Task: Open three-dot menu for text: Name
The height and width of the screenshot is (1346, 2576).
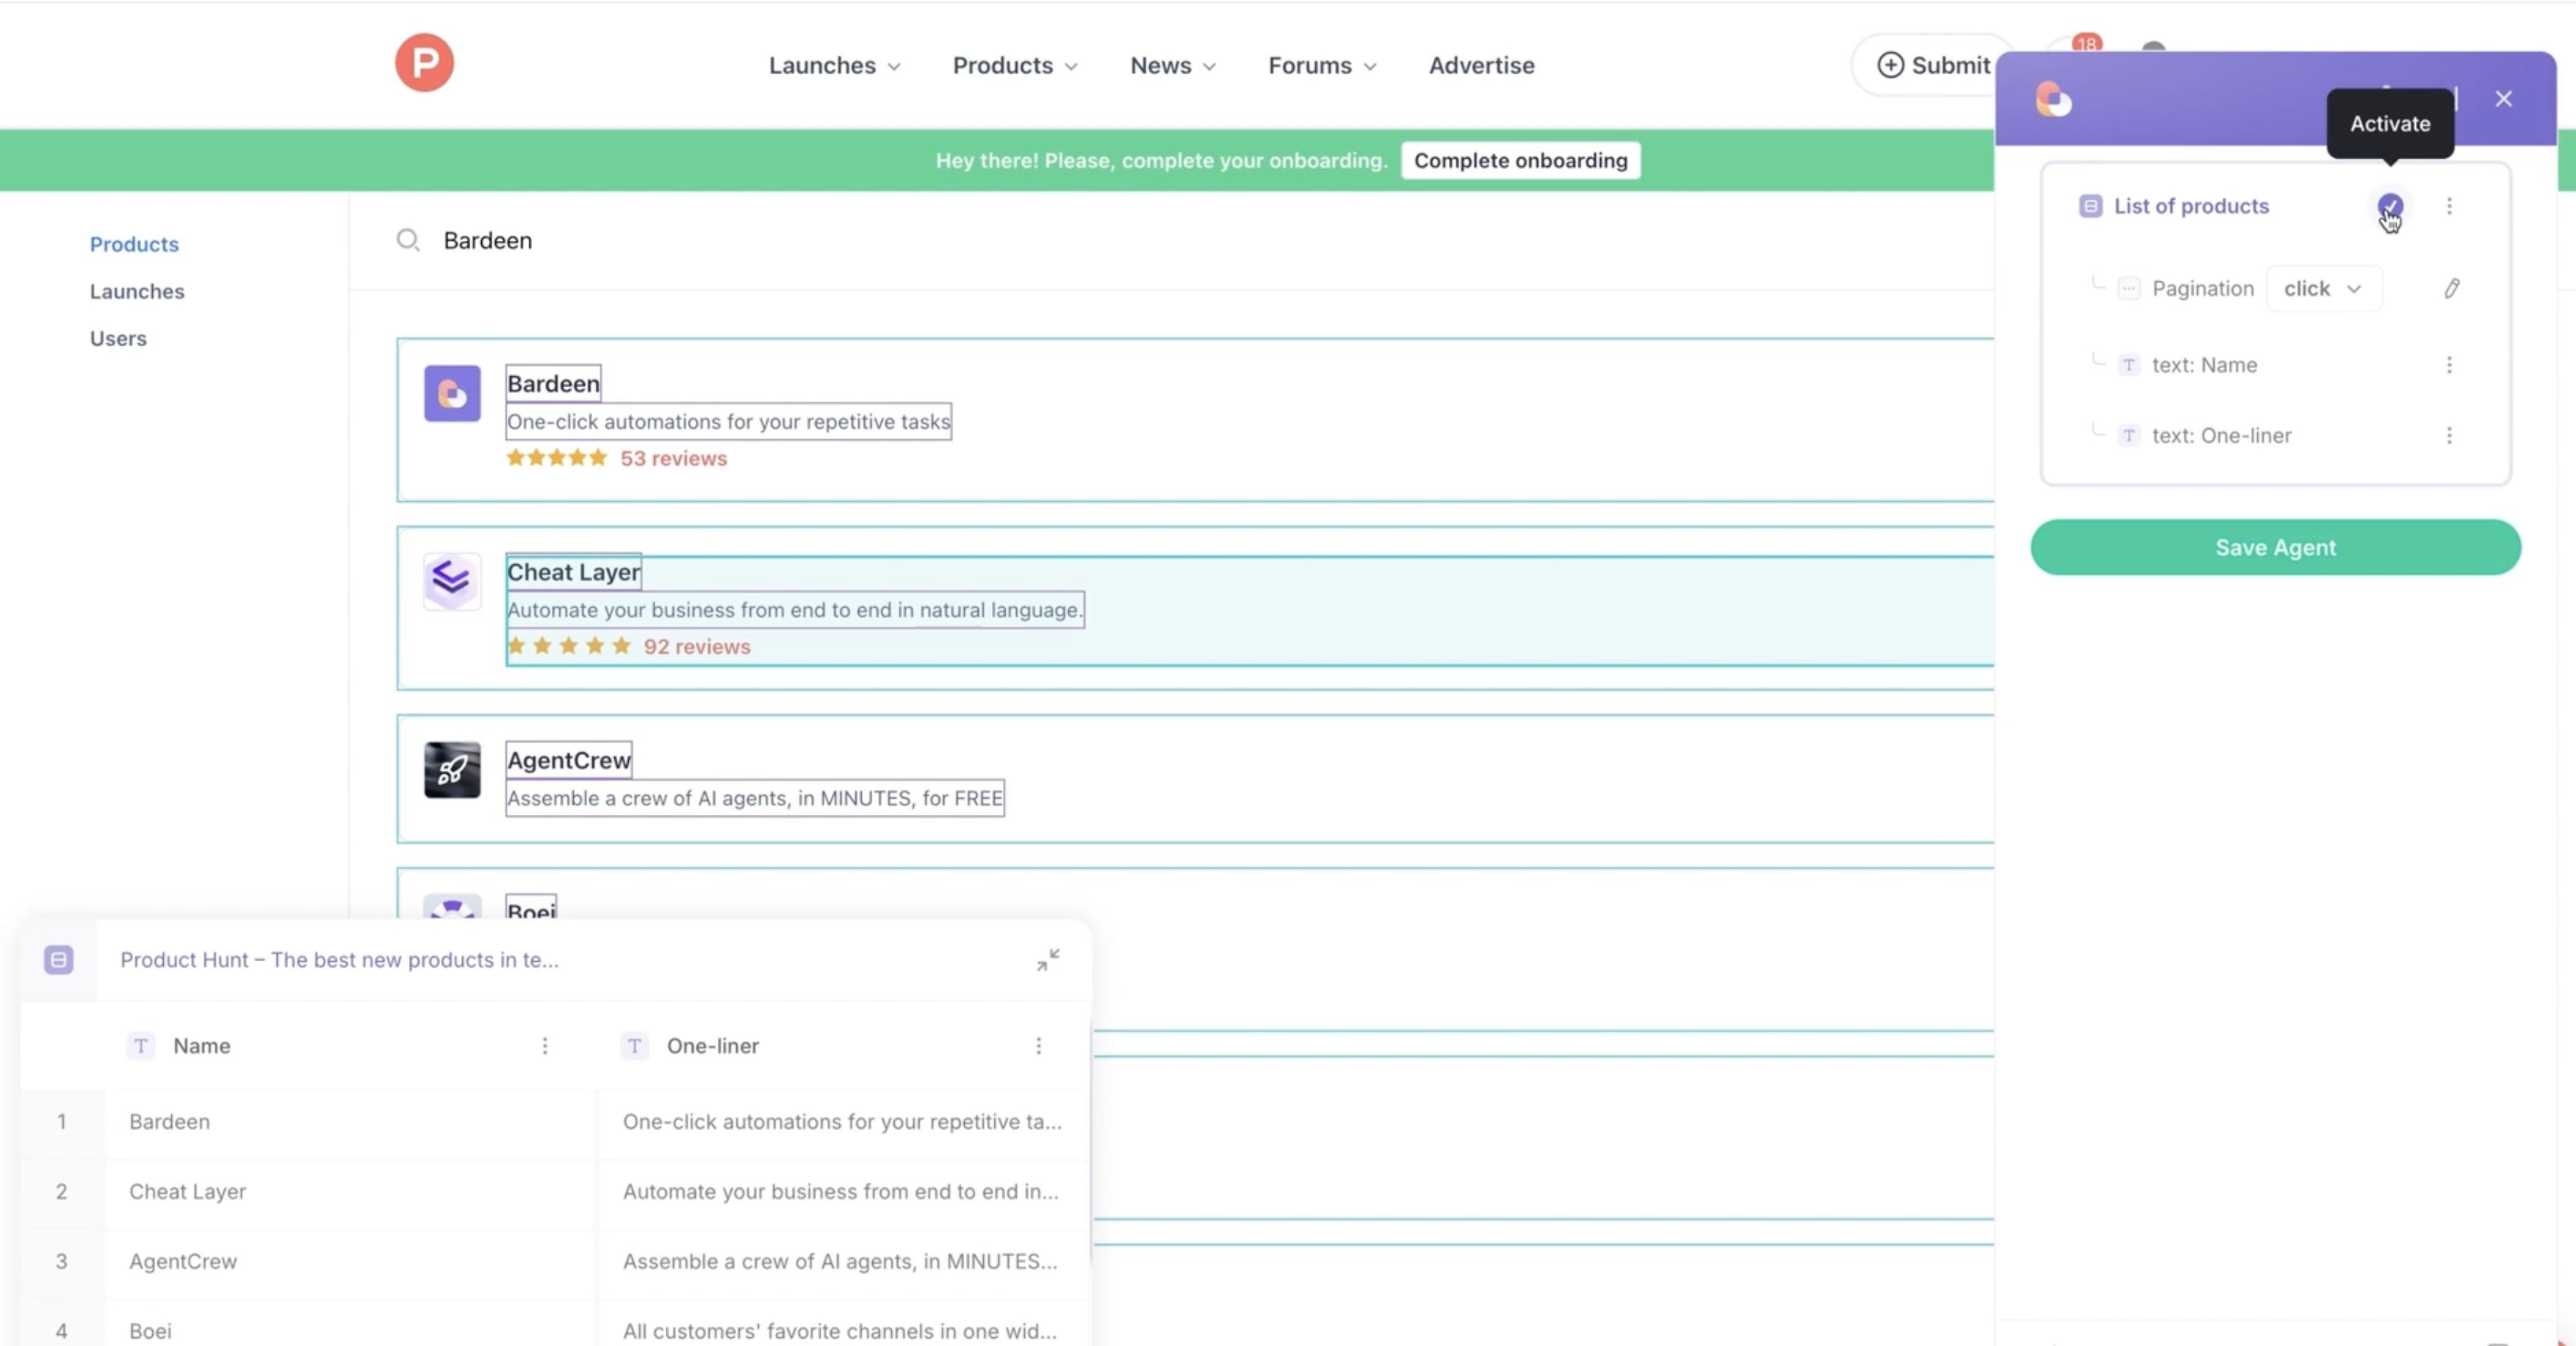Action: tap(2449, 365)
